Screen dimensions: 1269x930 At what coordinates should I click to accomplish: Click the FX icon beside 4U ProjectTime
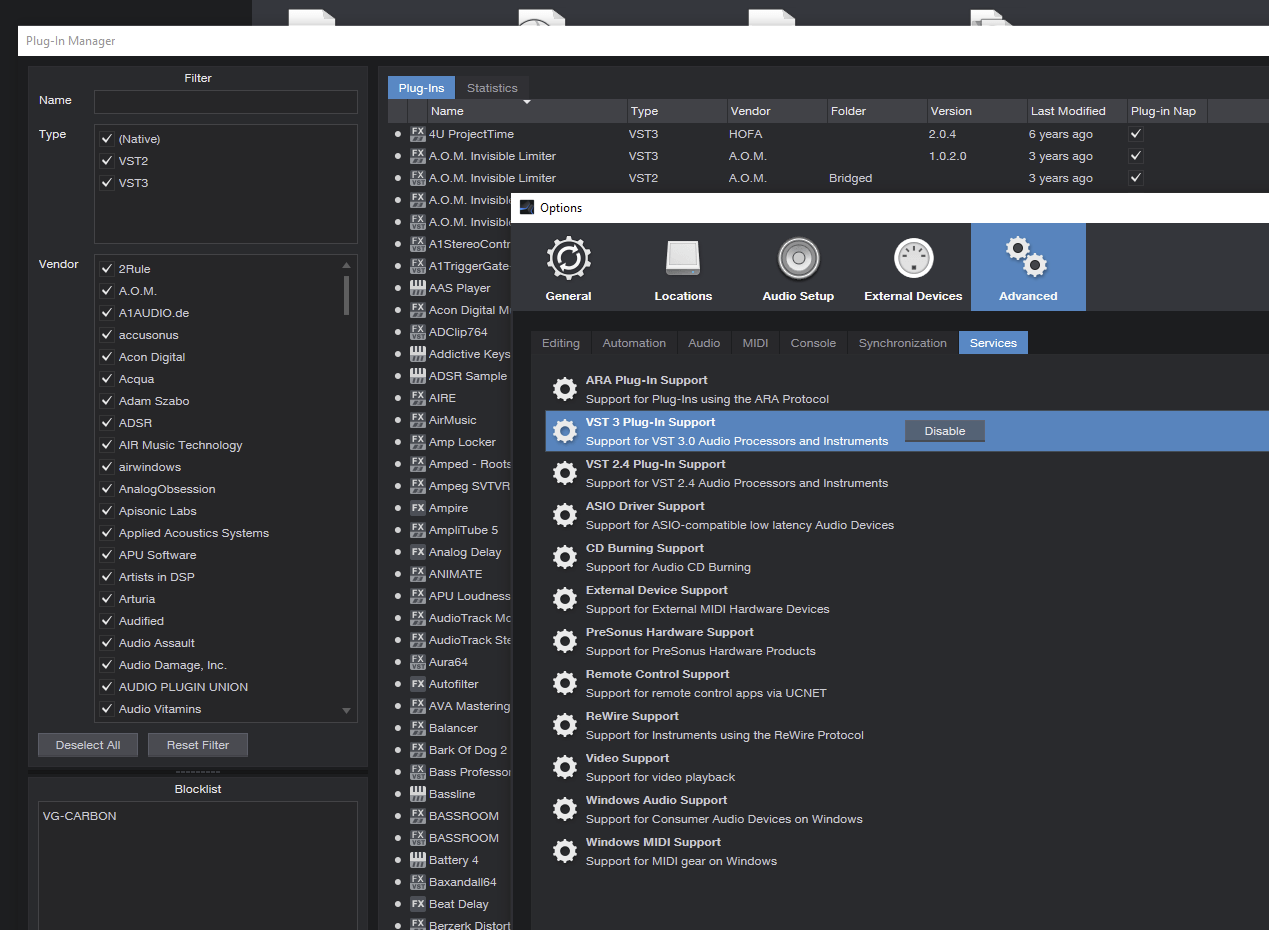click(418, 134)
